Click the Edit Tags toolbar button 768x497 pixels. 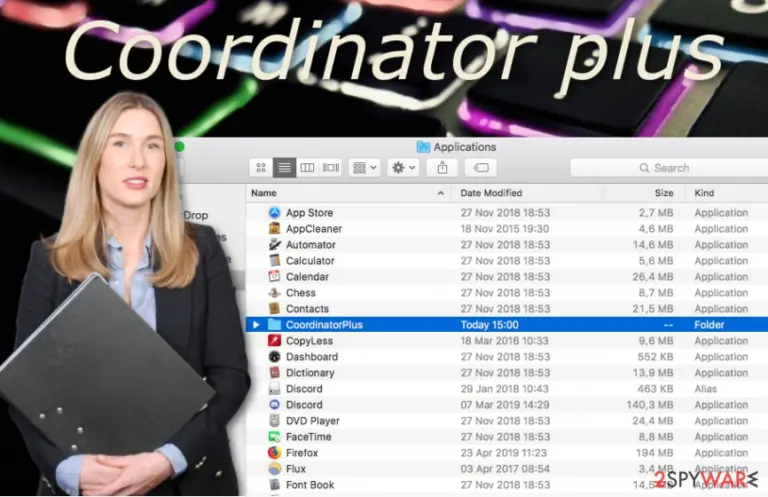(481, 168)
